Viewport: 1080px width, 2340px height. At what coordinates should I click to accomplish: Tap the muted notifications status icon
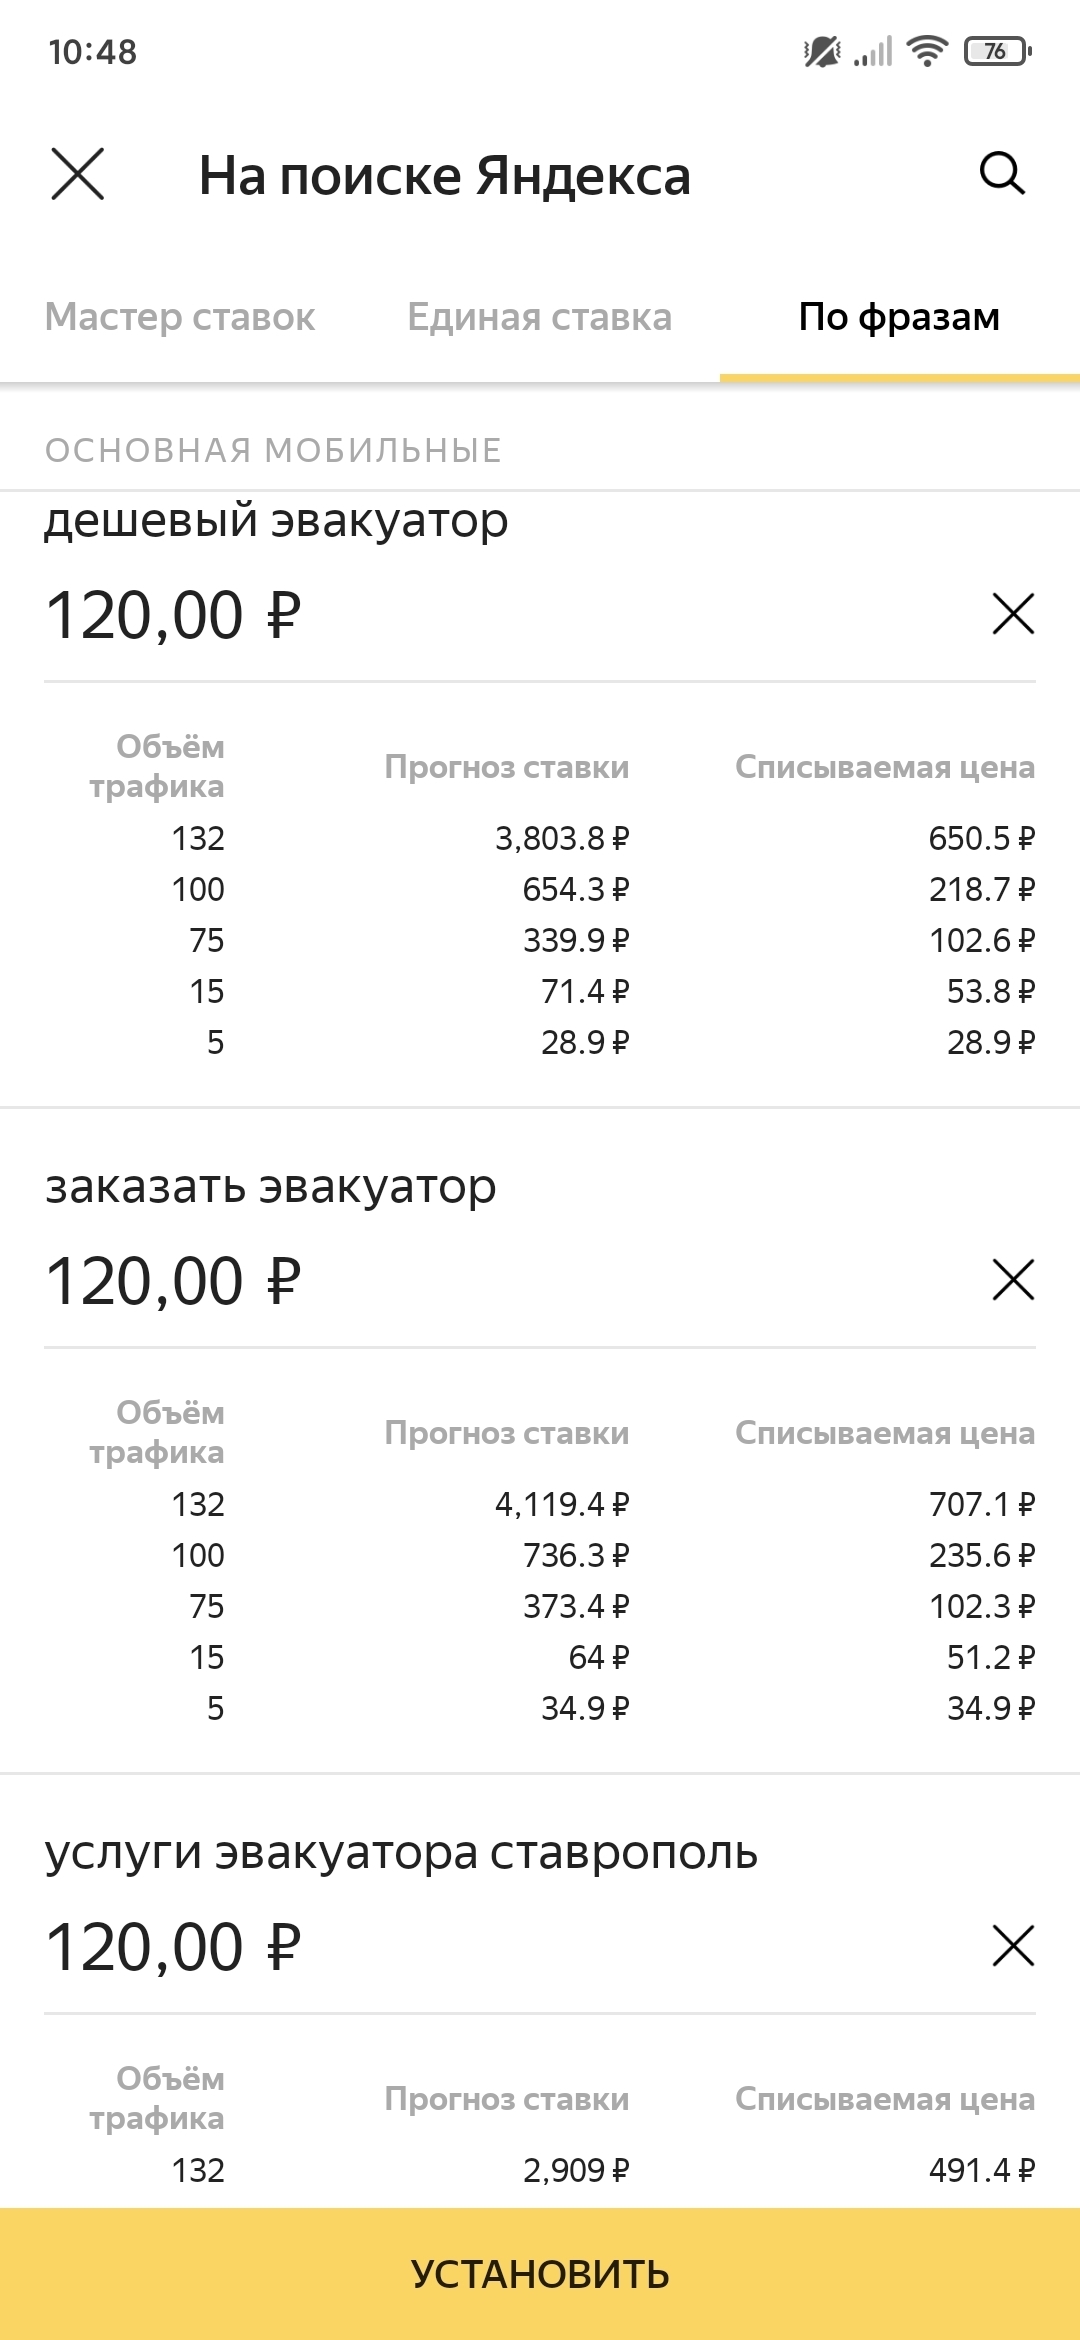822,51
